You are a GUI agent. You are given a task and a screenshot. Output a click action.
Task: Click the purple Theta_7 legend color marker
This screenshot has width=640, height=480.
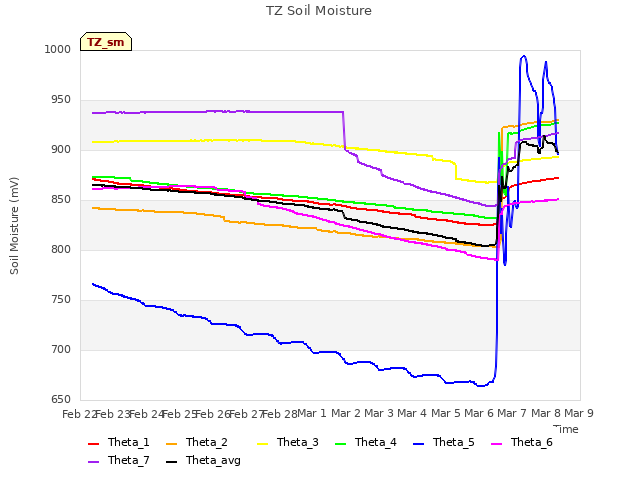tap(93, 462)
